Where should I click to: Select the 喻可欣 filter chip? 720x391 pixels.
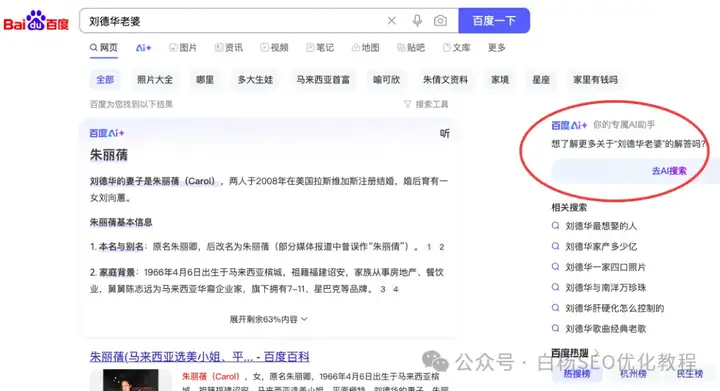click(387, 80)
